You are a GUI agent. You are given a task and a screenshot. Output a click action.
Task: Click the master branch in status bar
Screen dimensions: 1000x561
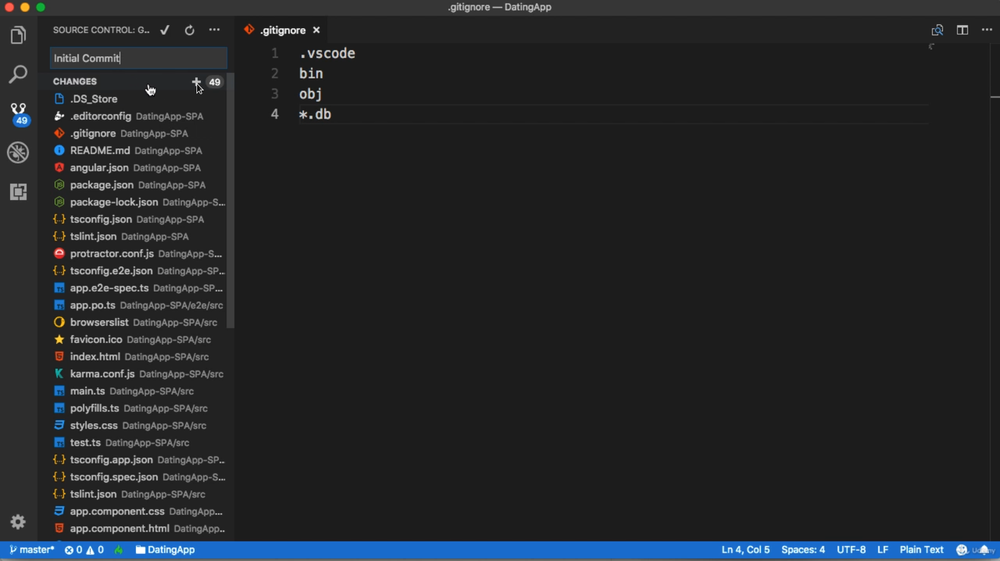click(x=31, y=550)
